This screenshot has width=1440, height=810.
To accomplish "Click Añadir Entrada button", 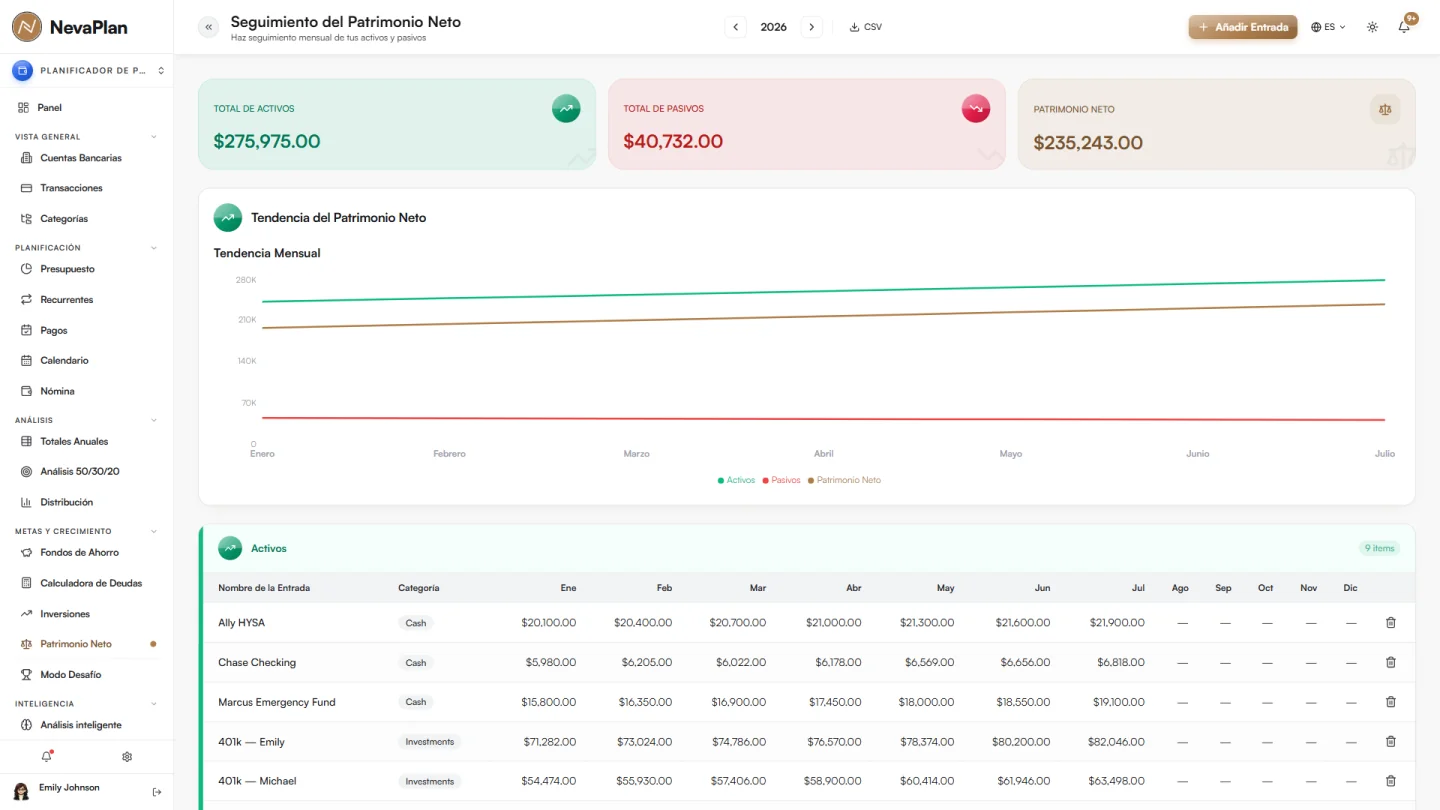I will click(x=1243, y=27).
